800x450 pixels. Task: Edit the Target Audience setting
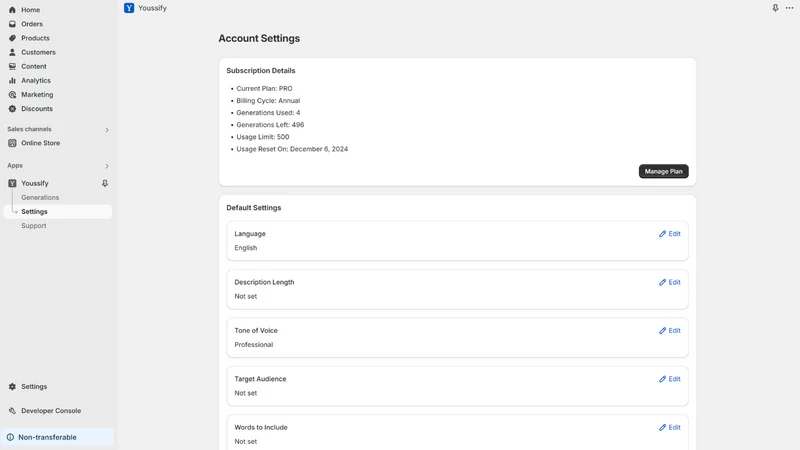tap(669, 379)
